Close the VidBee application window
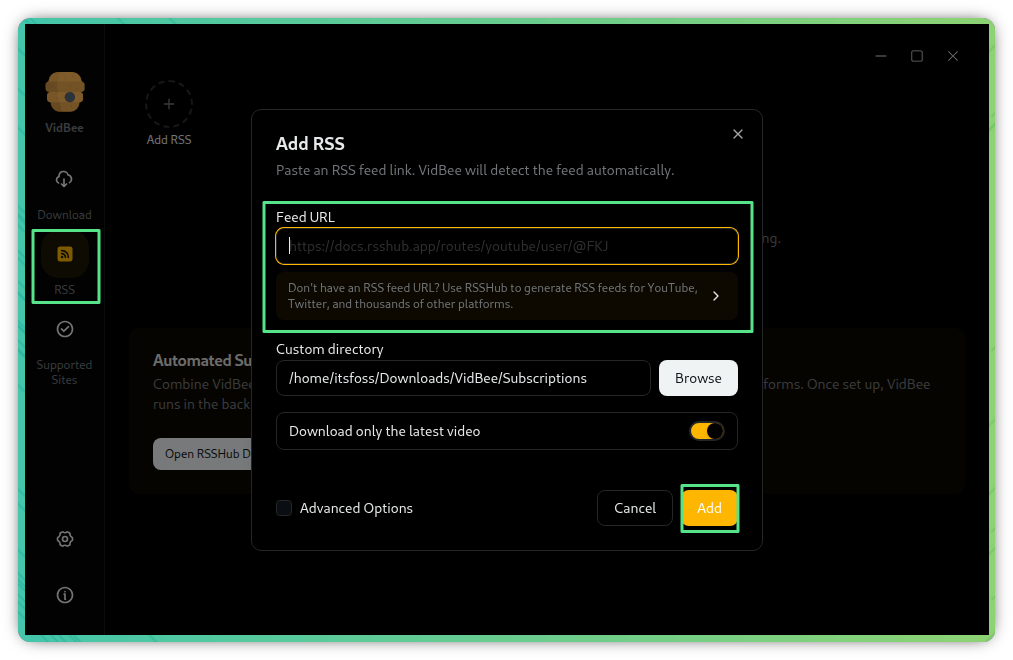 click(953, 56)
